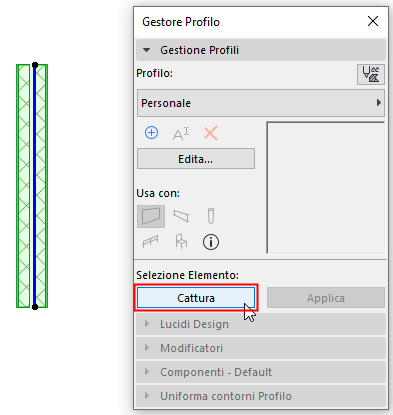Toggle the Beam use-with icon
The width and height of the screenshot is (393, 415).
click(x=181, y=216)
